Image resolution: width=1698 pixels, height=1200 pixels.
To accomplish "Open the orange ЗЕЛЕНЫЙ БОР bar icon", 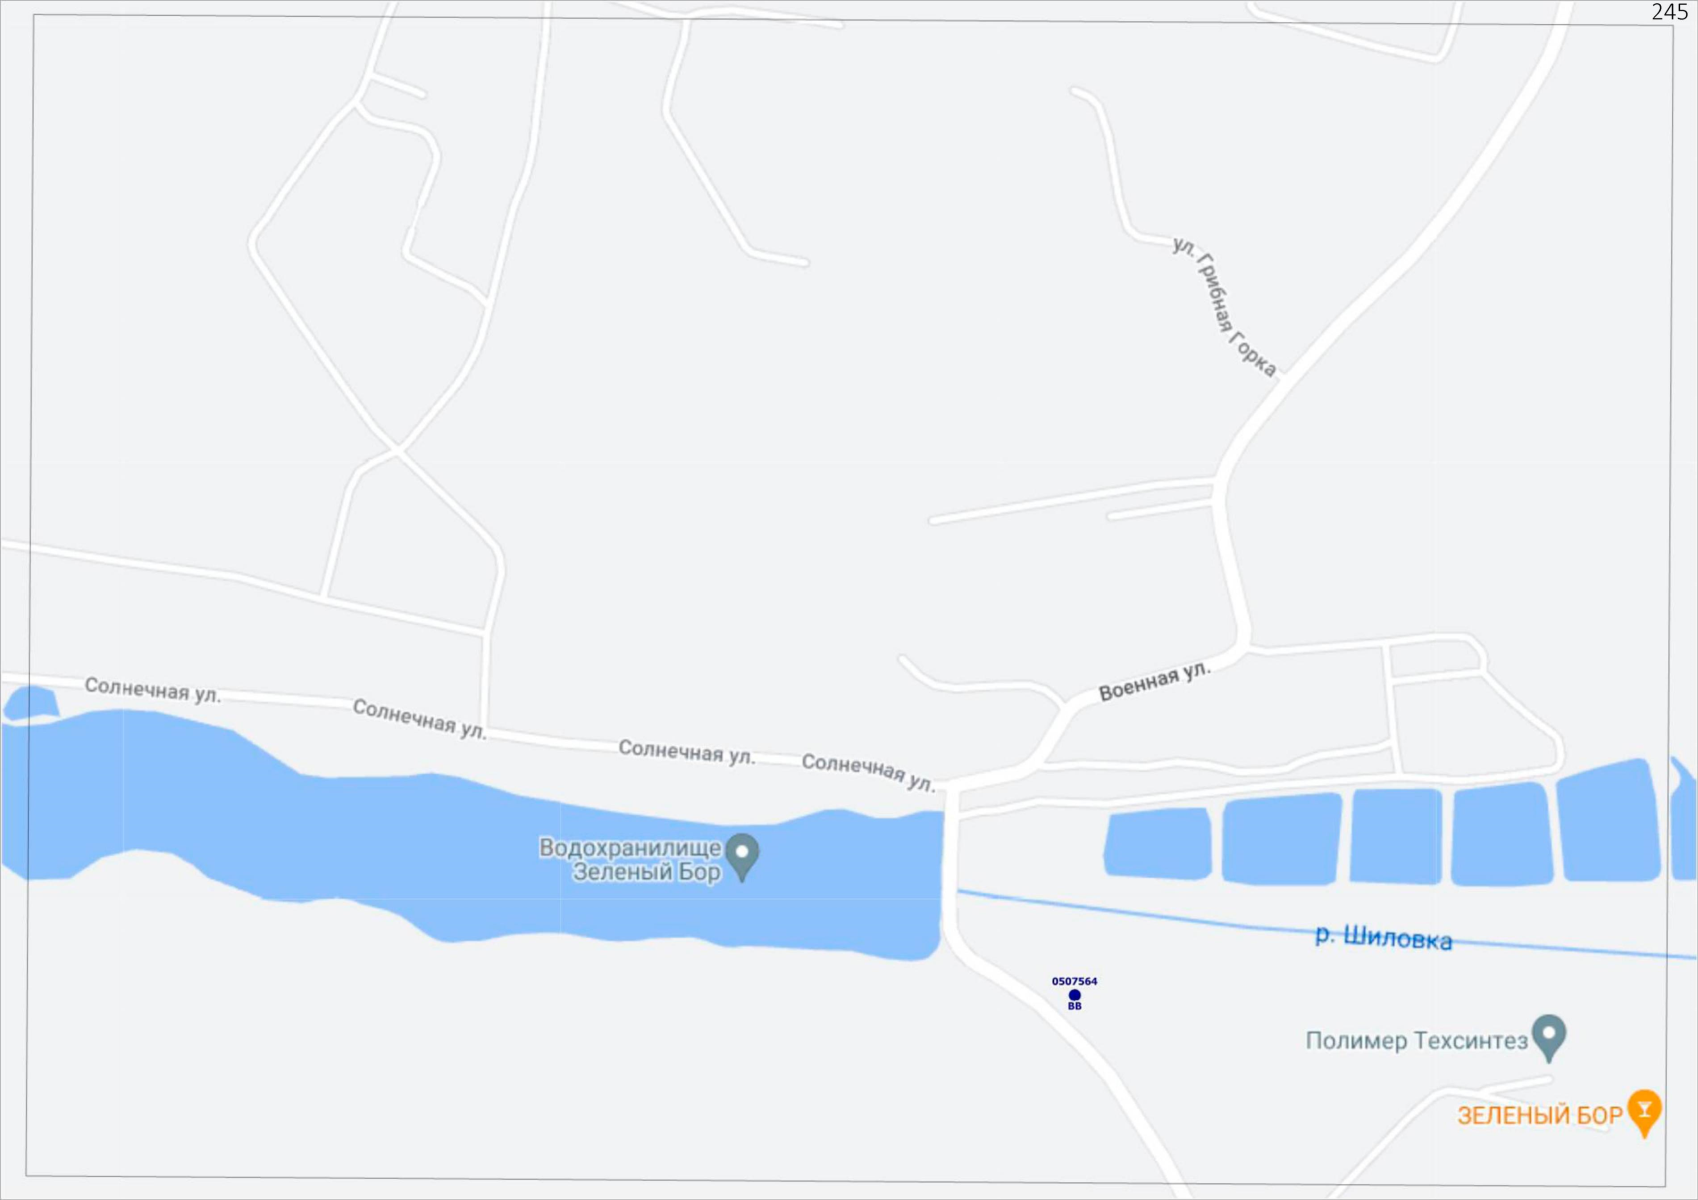I will tap(1644, 1112).
